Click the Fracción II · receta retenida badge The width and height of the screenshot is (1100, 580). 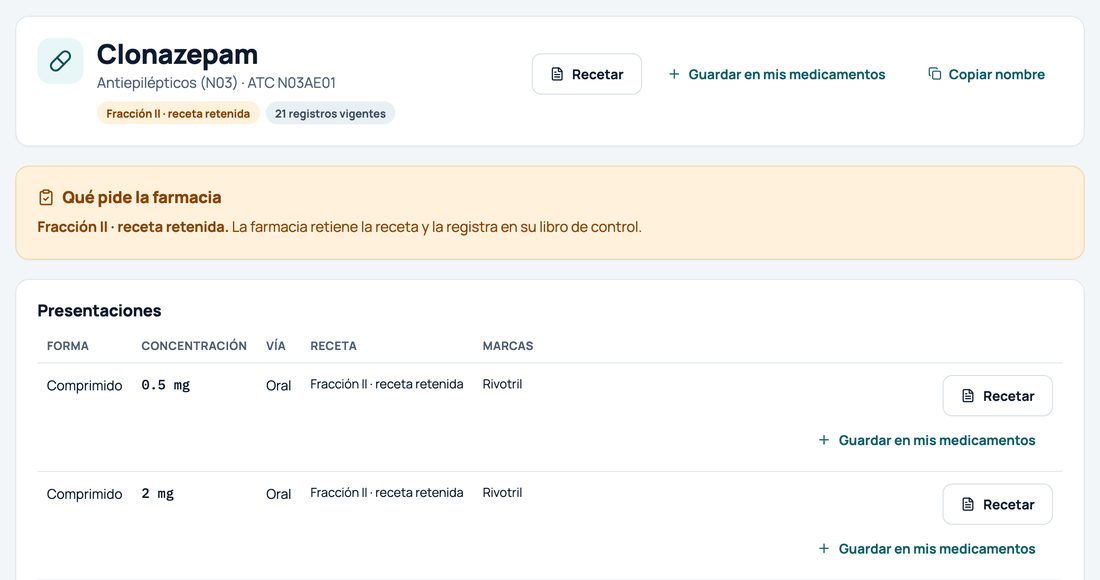point(178,114)
